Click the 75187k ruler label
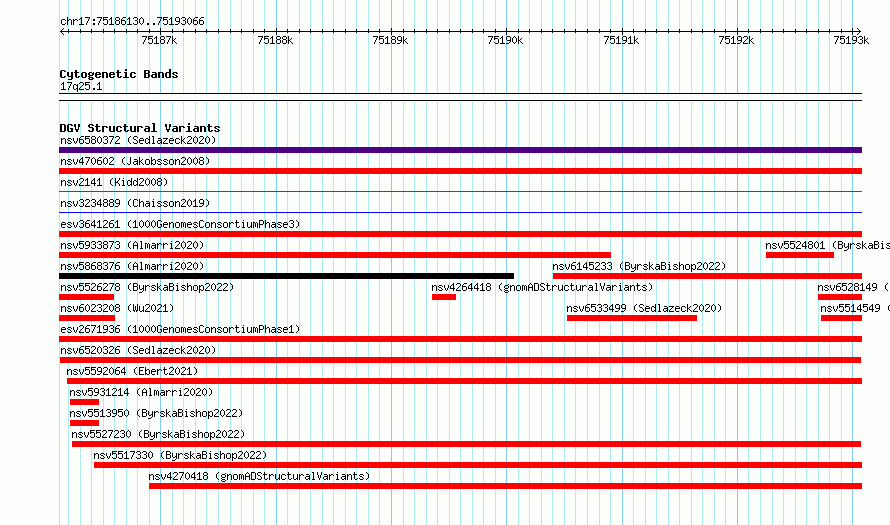Screen dimensions: 890x525 point(159,40)
